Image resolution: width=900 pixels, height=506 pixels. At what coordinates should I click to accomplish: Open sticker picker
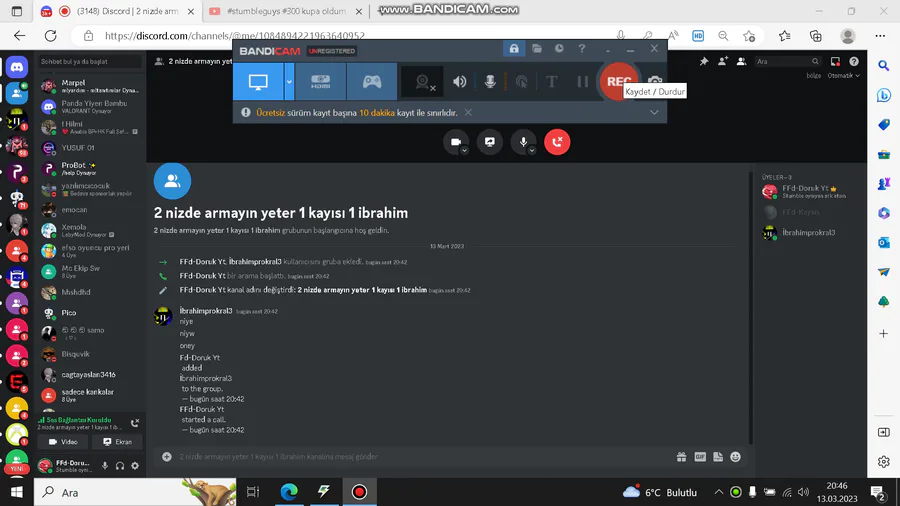tap(717, 457)
